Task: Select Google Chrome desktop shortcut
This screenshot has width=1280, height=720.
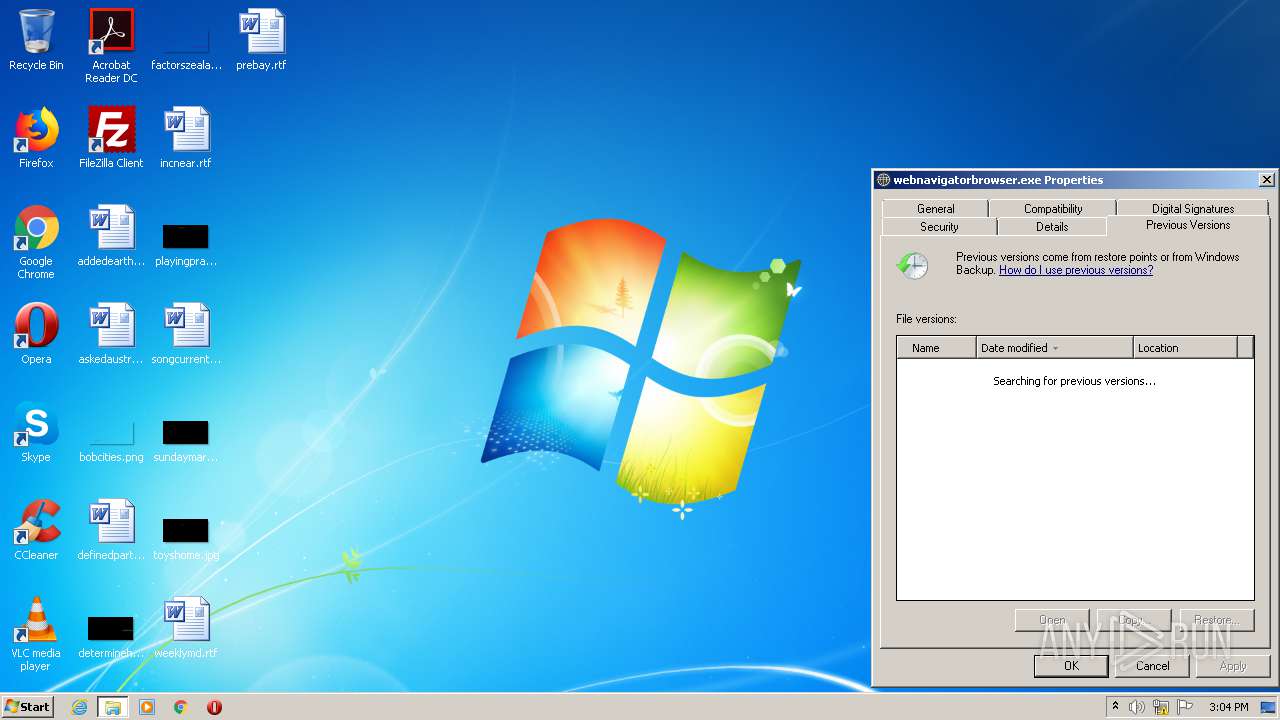Action: [x=36, y=242]
